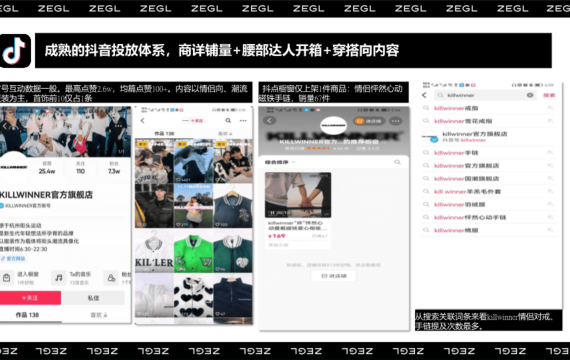
Task: Open the green varsity jacket video thumbnail
Action: (193, 251)
